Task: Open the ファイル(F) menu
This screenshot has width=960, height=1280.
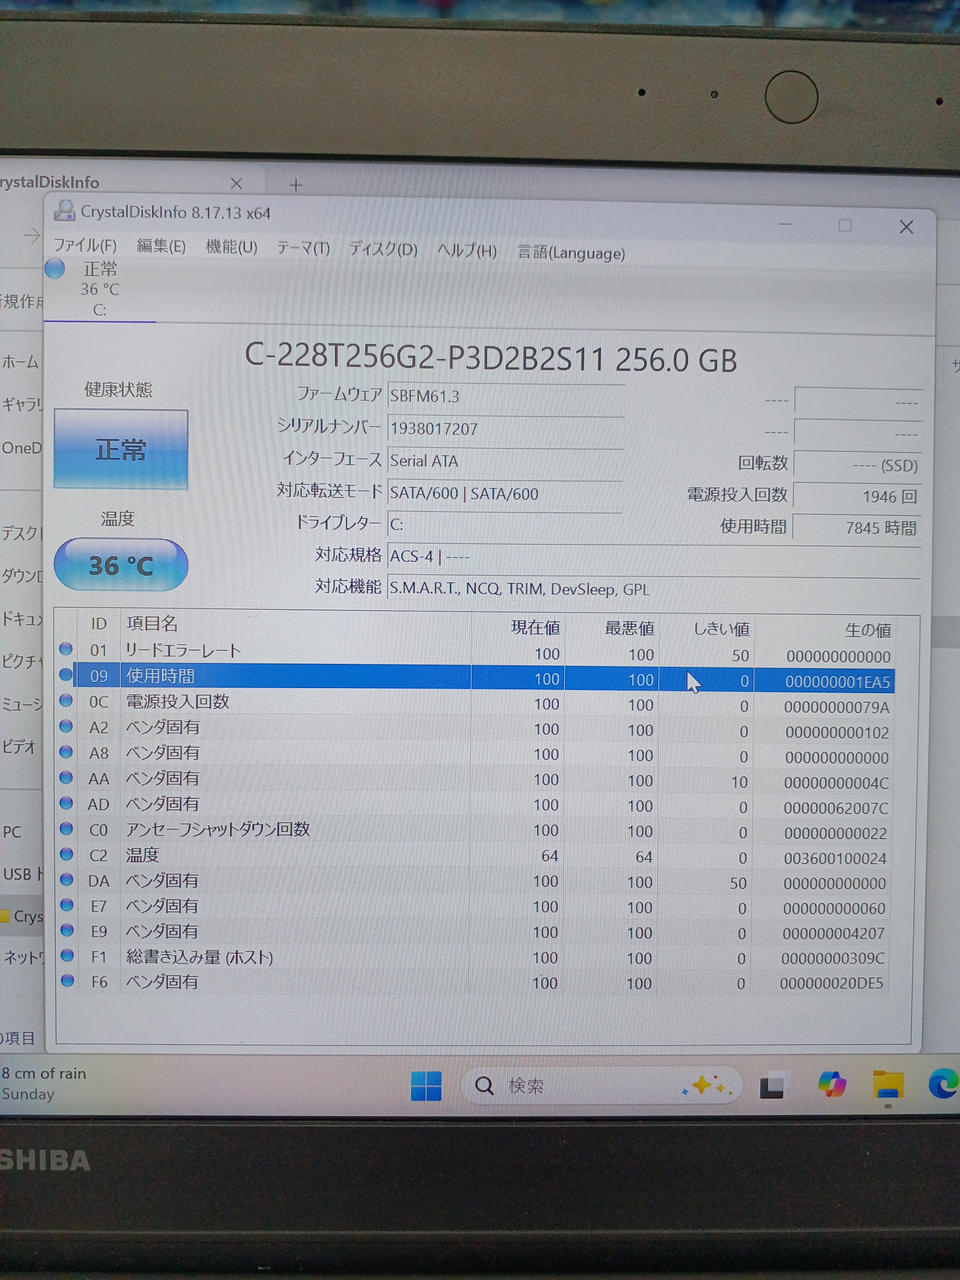Action: click(x=85, y=245)
